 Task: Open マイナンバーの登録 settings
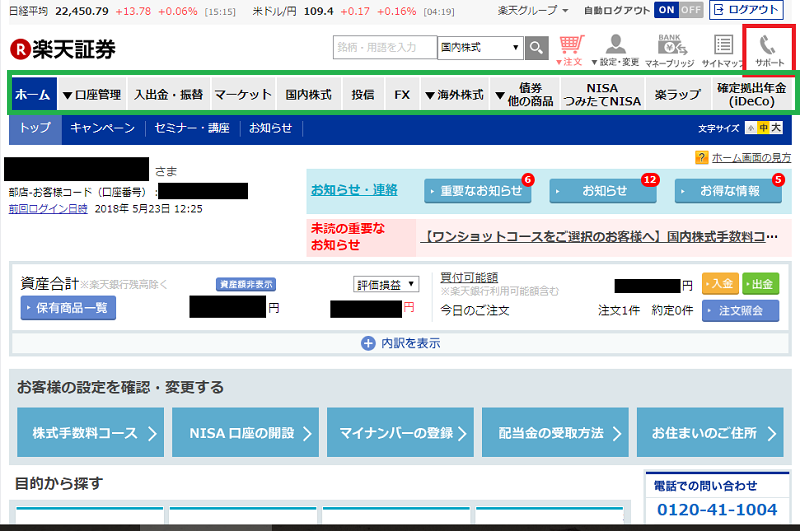[401, 433]
